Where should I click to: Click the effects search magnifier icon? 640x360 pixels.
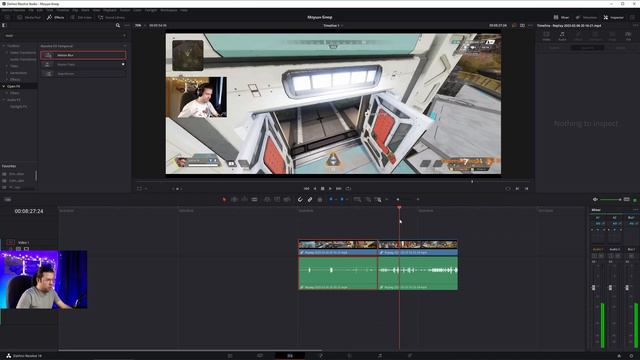[x=118, y=25]
